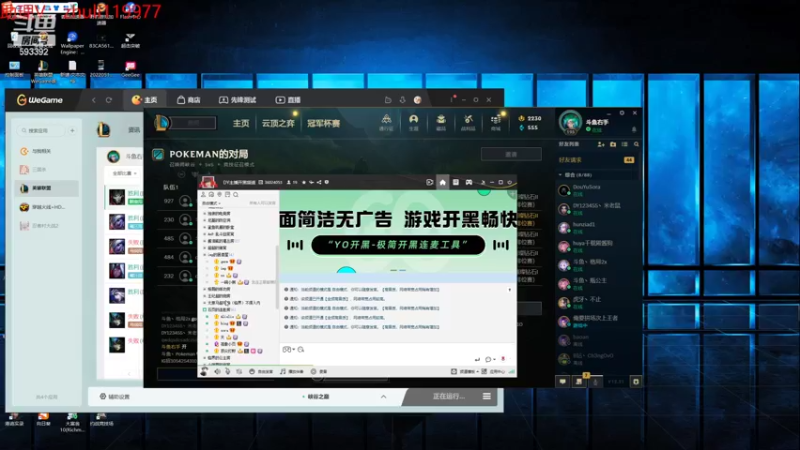Open the 全部比赛 filter dropdown in WeGame
Screen dimensions: 800x450
124,173
